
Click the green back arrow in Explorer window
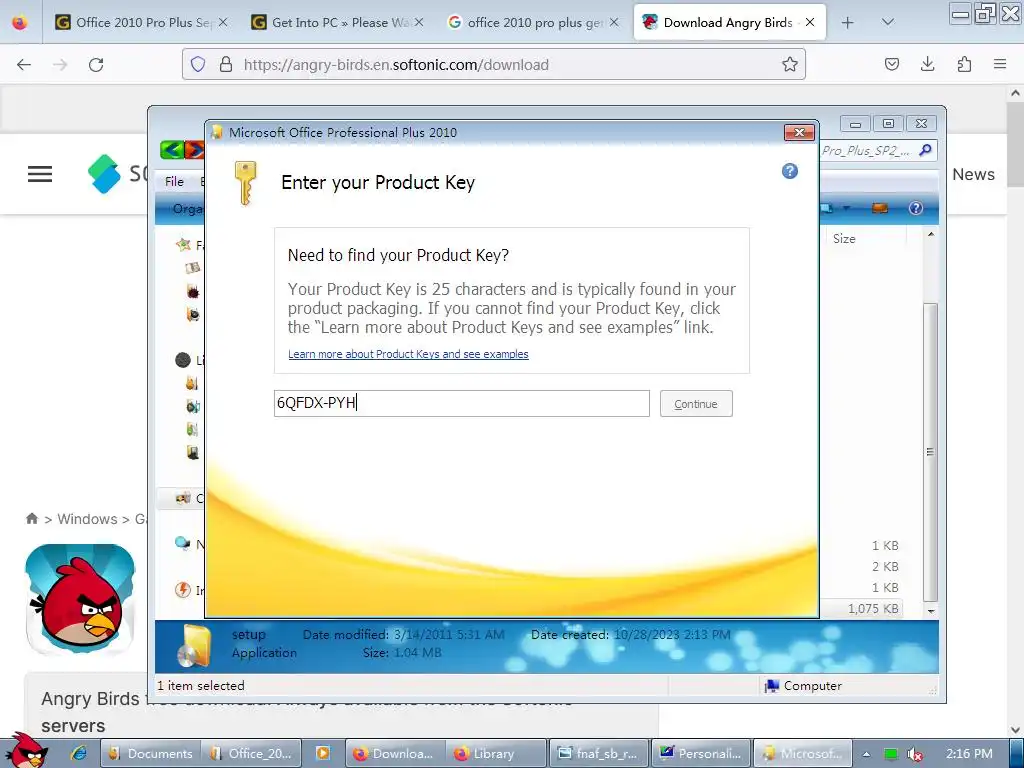click(x=172, y=150)
